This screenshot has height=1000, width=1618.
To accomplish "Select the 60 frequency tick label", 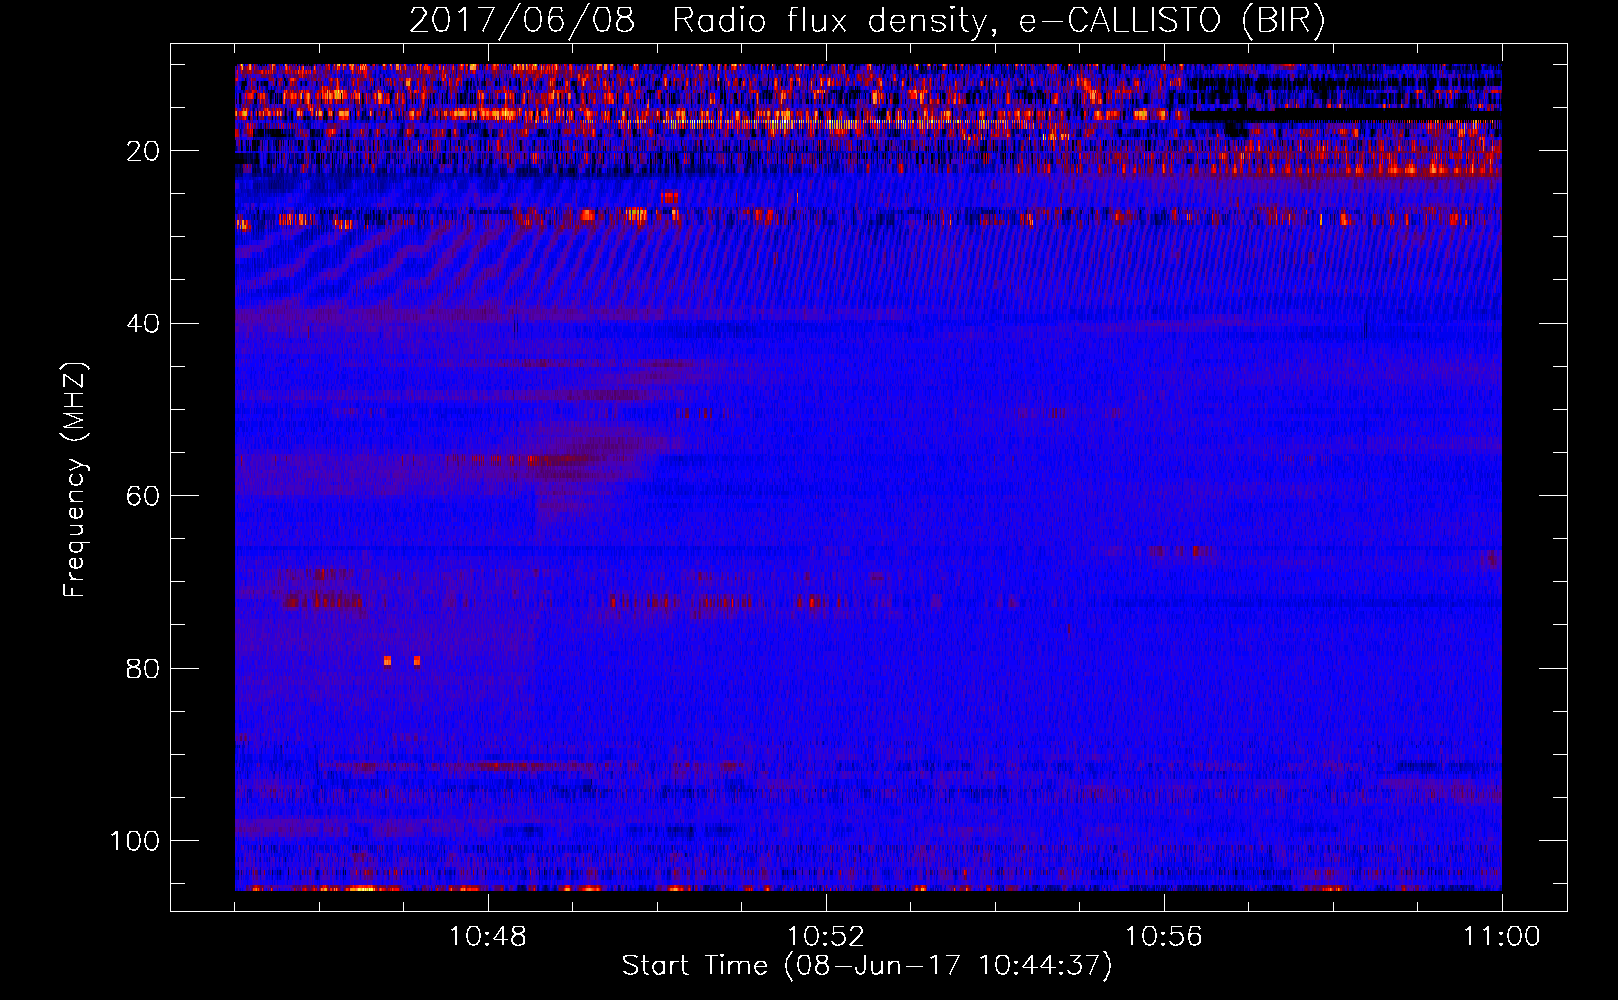I will click(143, 496).
